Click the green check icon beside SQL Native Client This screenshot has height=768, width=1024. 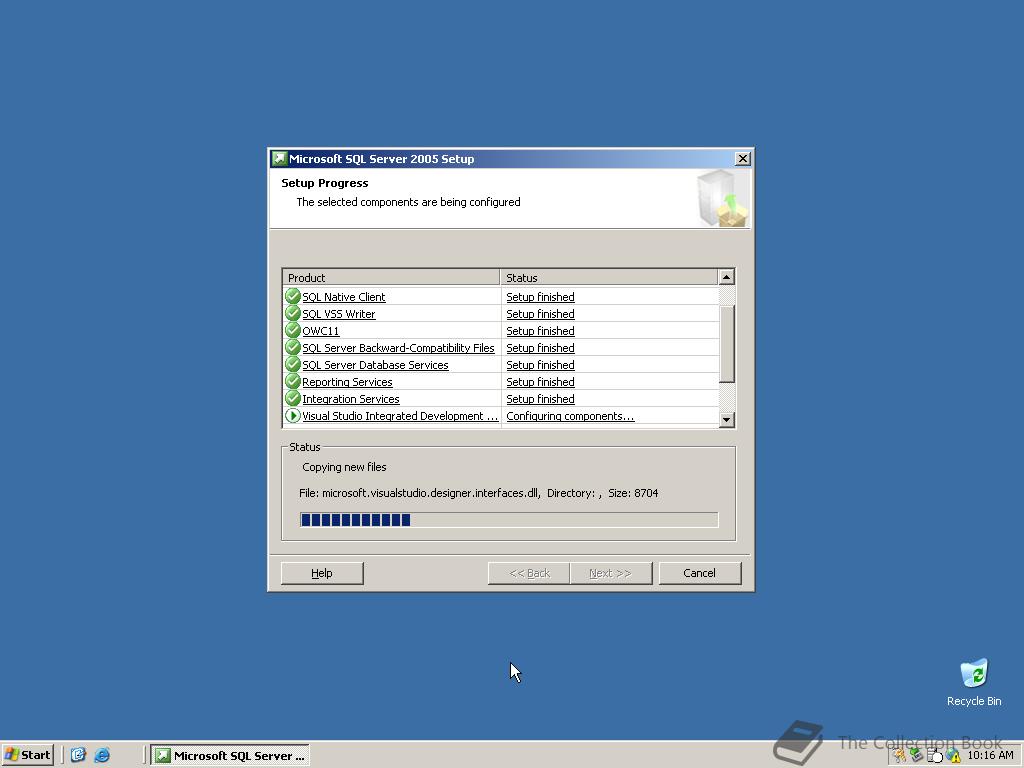click(293, 296)
